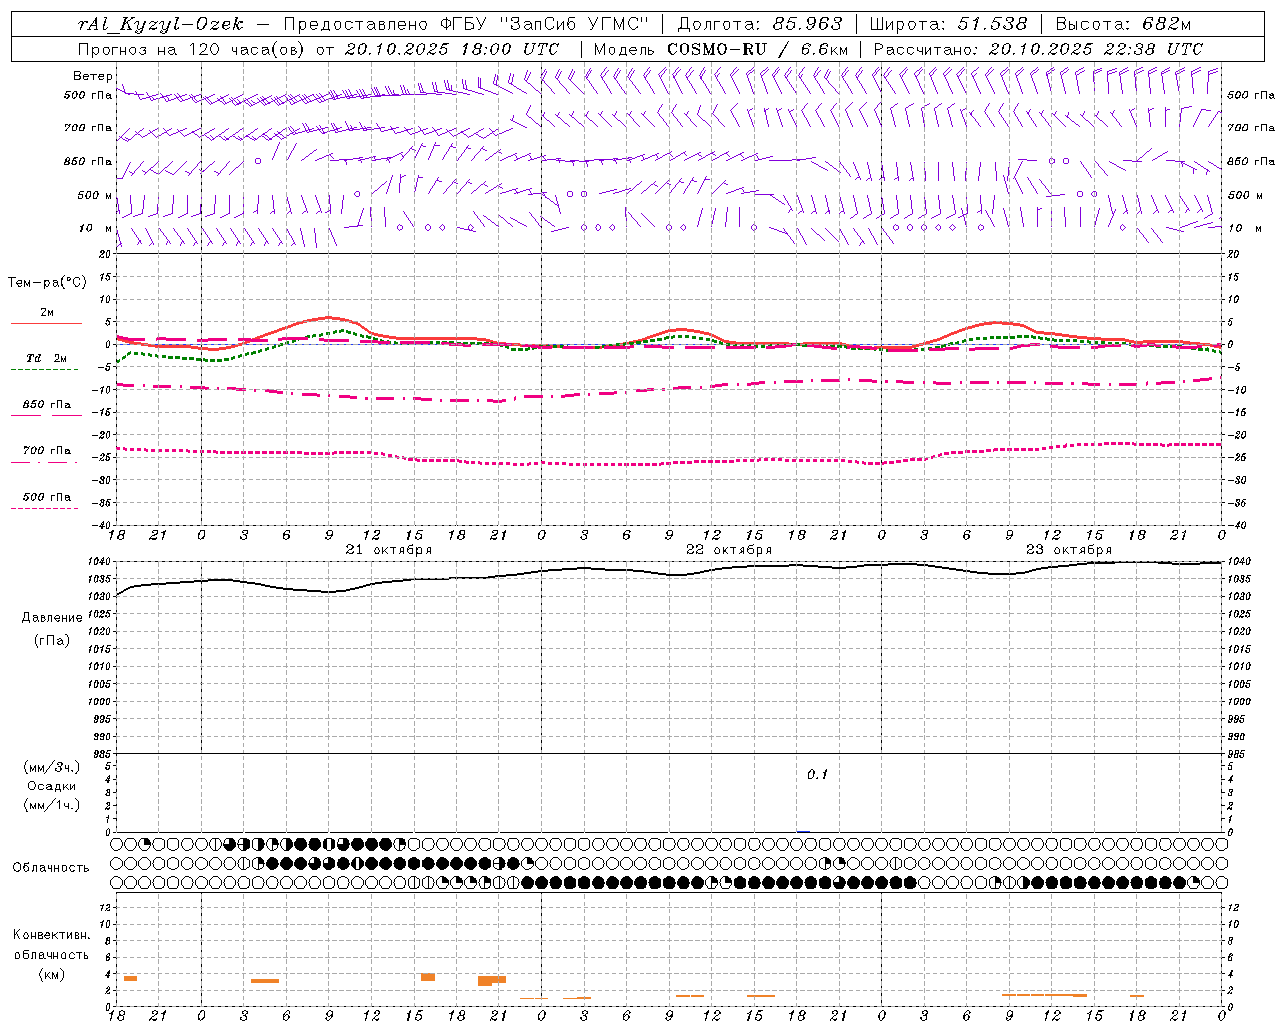Click the 'Облачность' cloud cover label
The image size is (1280, 1024).
click(x=51, y=868)
